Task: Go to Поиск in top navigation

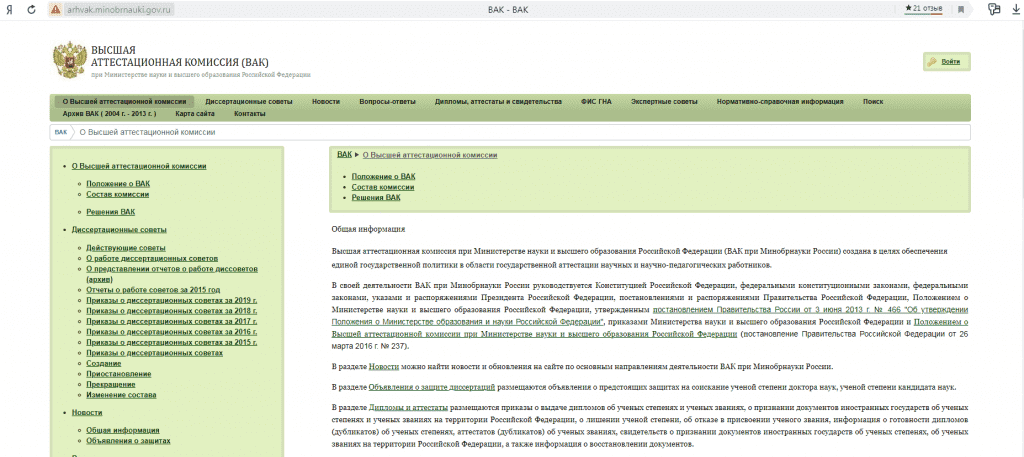Action: 872,102
